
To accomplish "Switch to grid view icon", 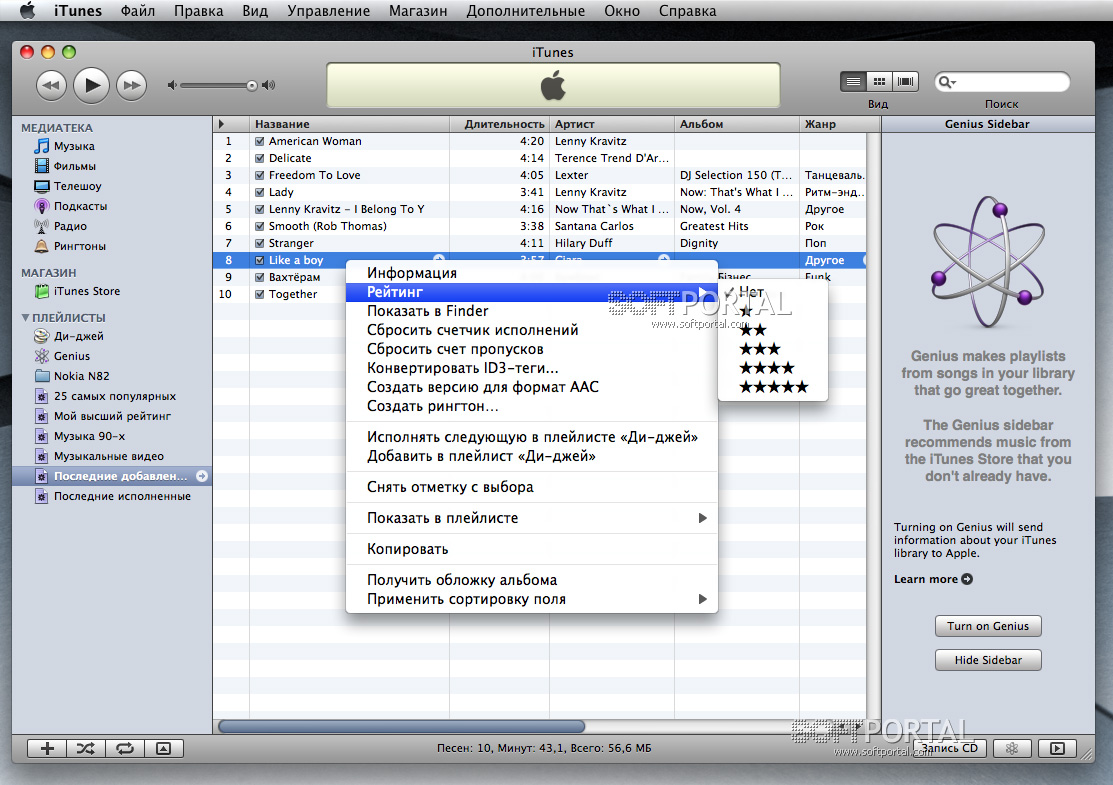I will click(x=879, y=82).
